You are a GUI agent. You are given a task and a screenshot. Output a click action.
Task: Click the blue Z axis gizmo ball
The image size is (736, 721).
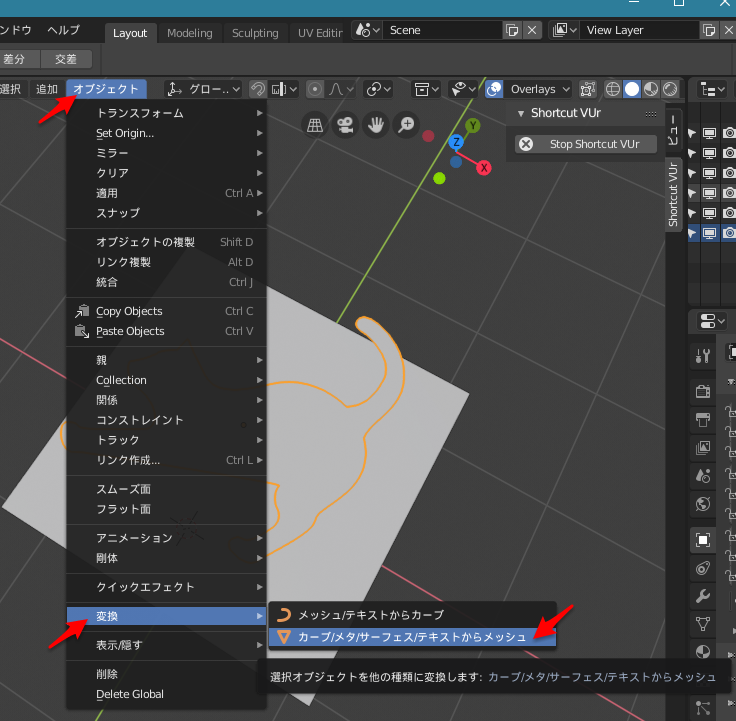456,142
